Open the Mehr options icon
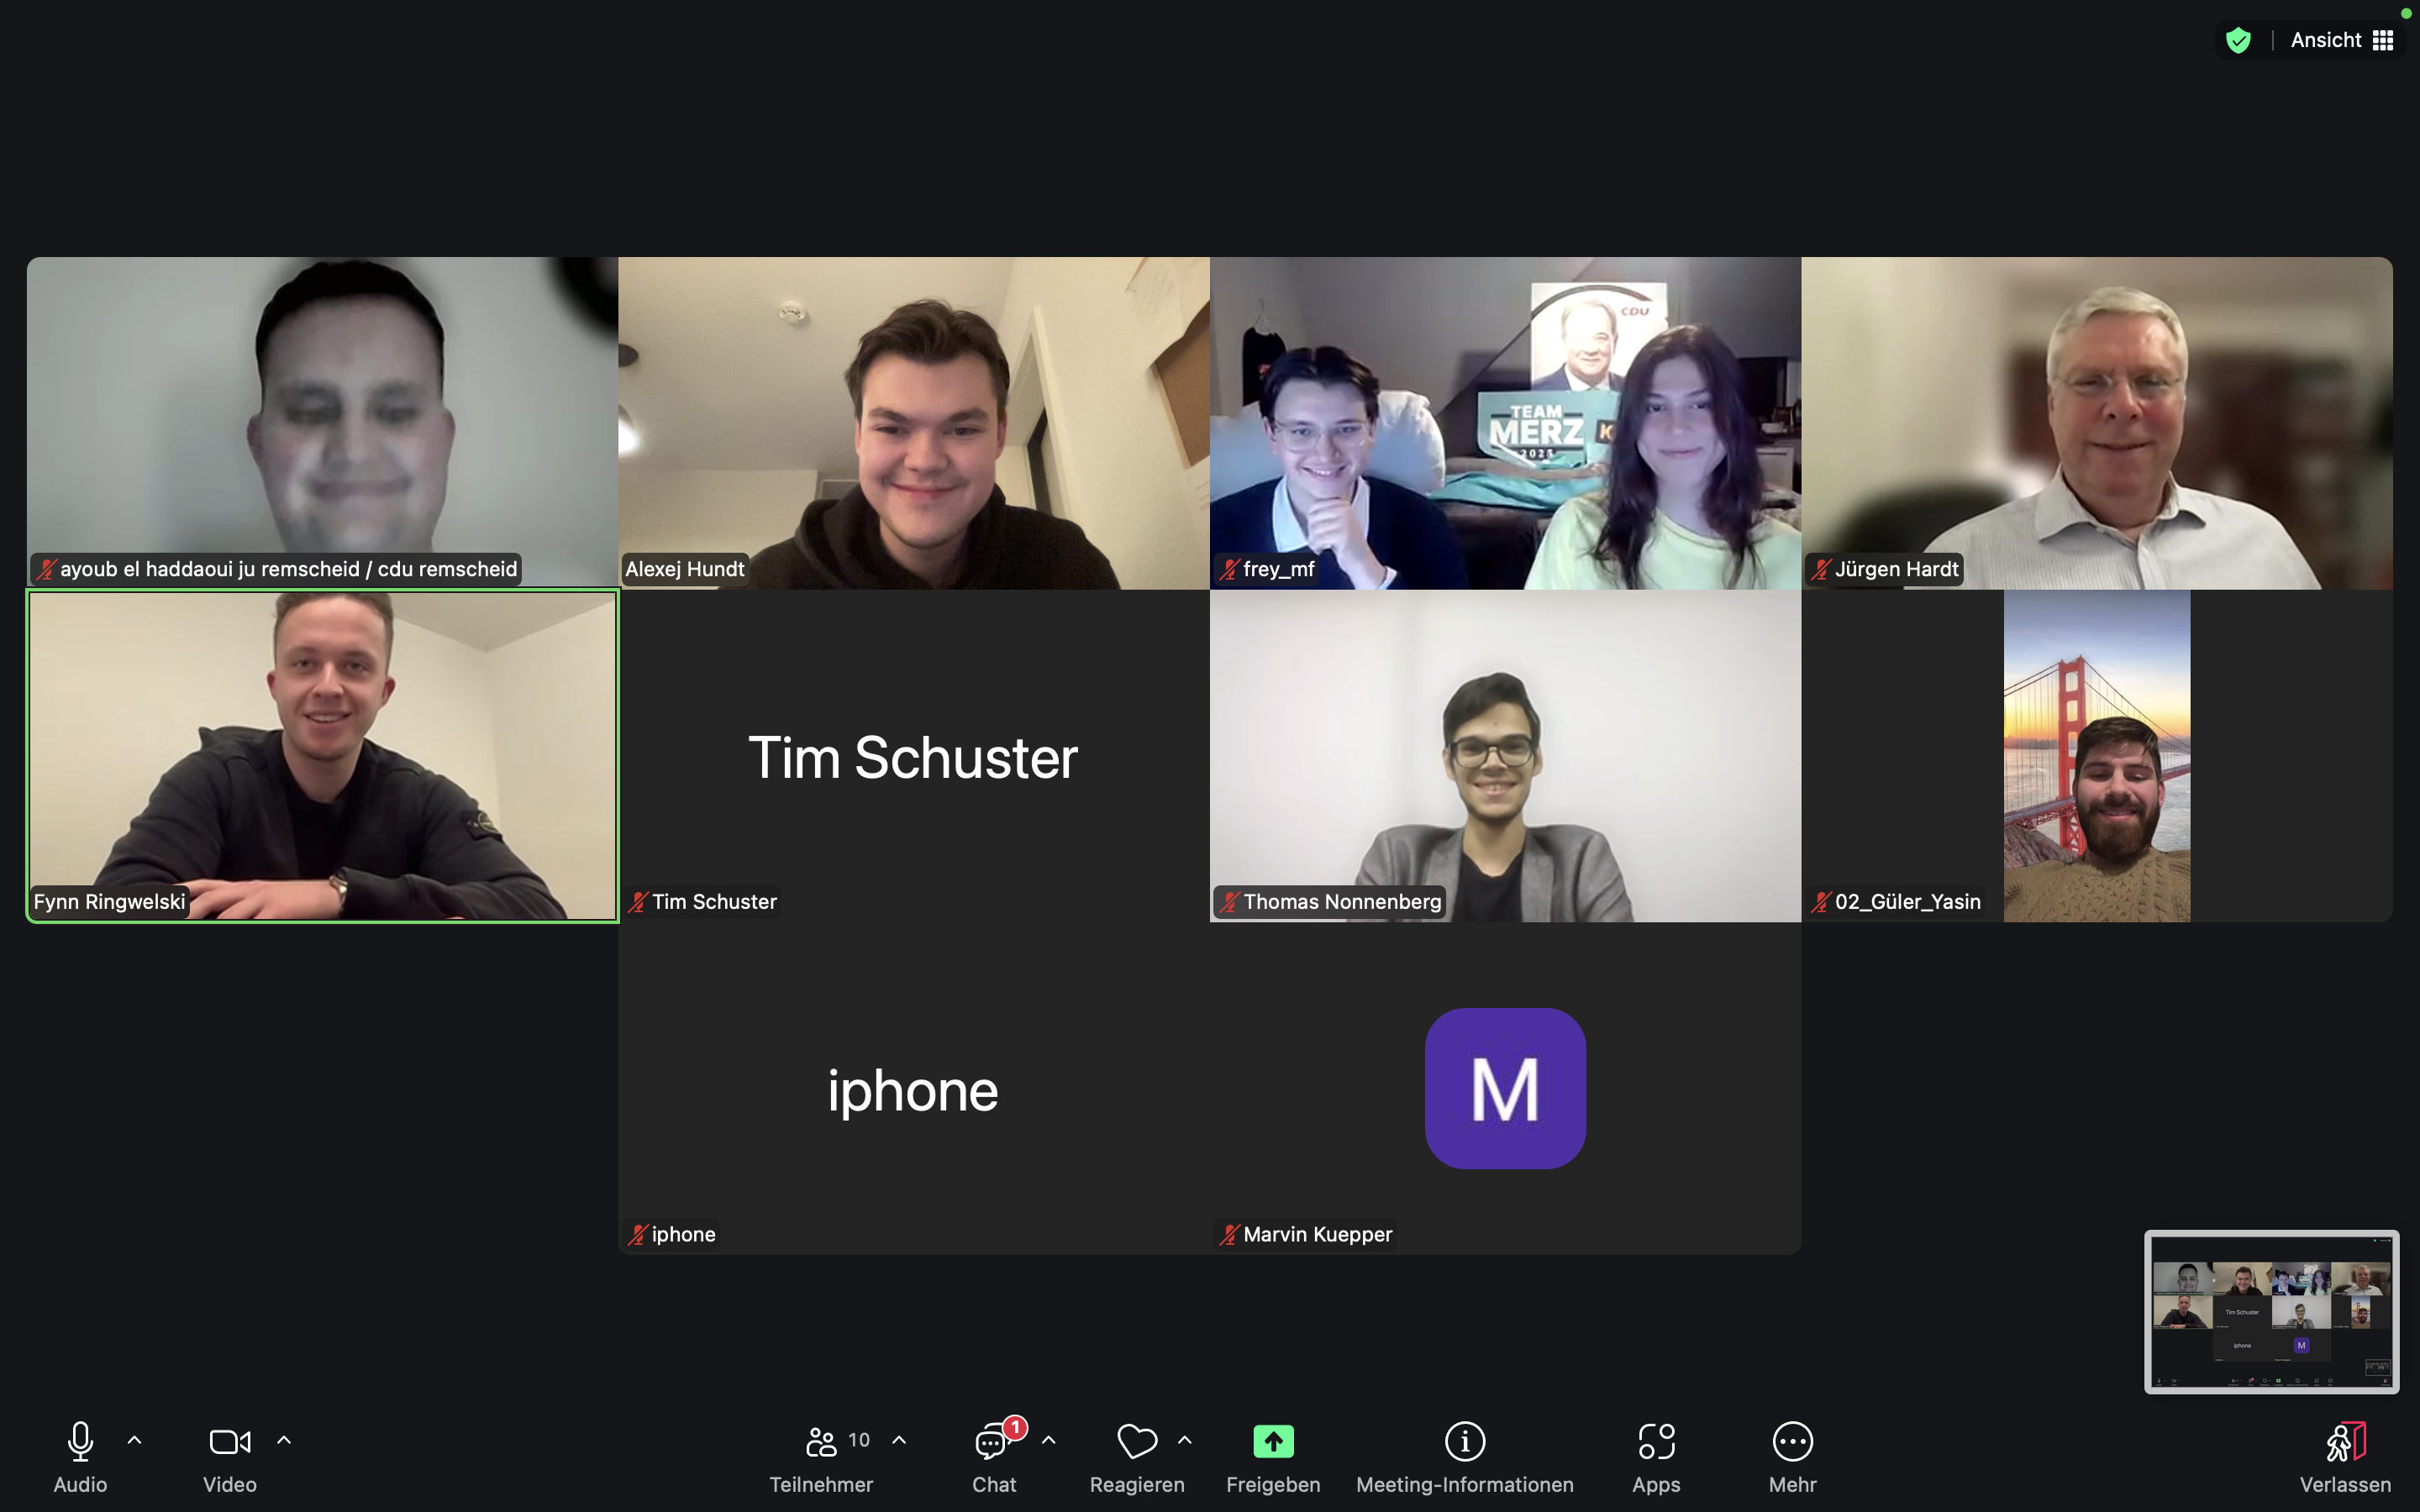The image size is (2420, 1512). coord(1792,1441)
